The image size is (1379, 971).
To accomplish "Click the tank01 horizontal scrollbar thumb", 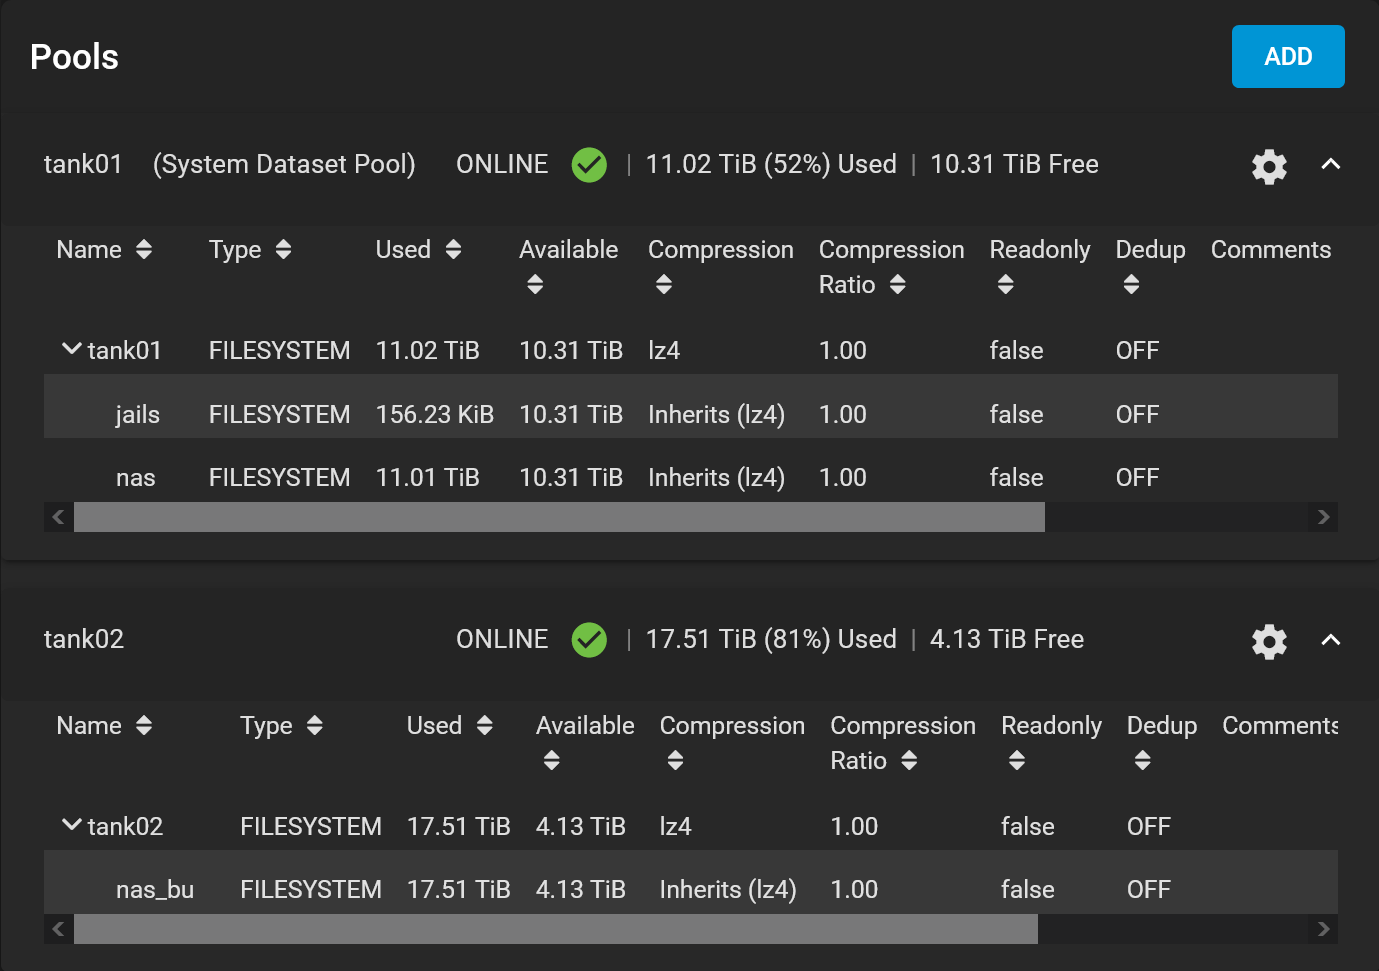I will tap(559, 517).
